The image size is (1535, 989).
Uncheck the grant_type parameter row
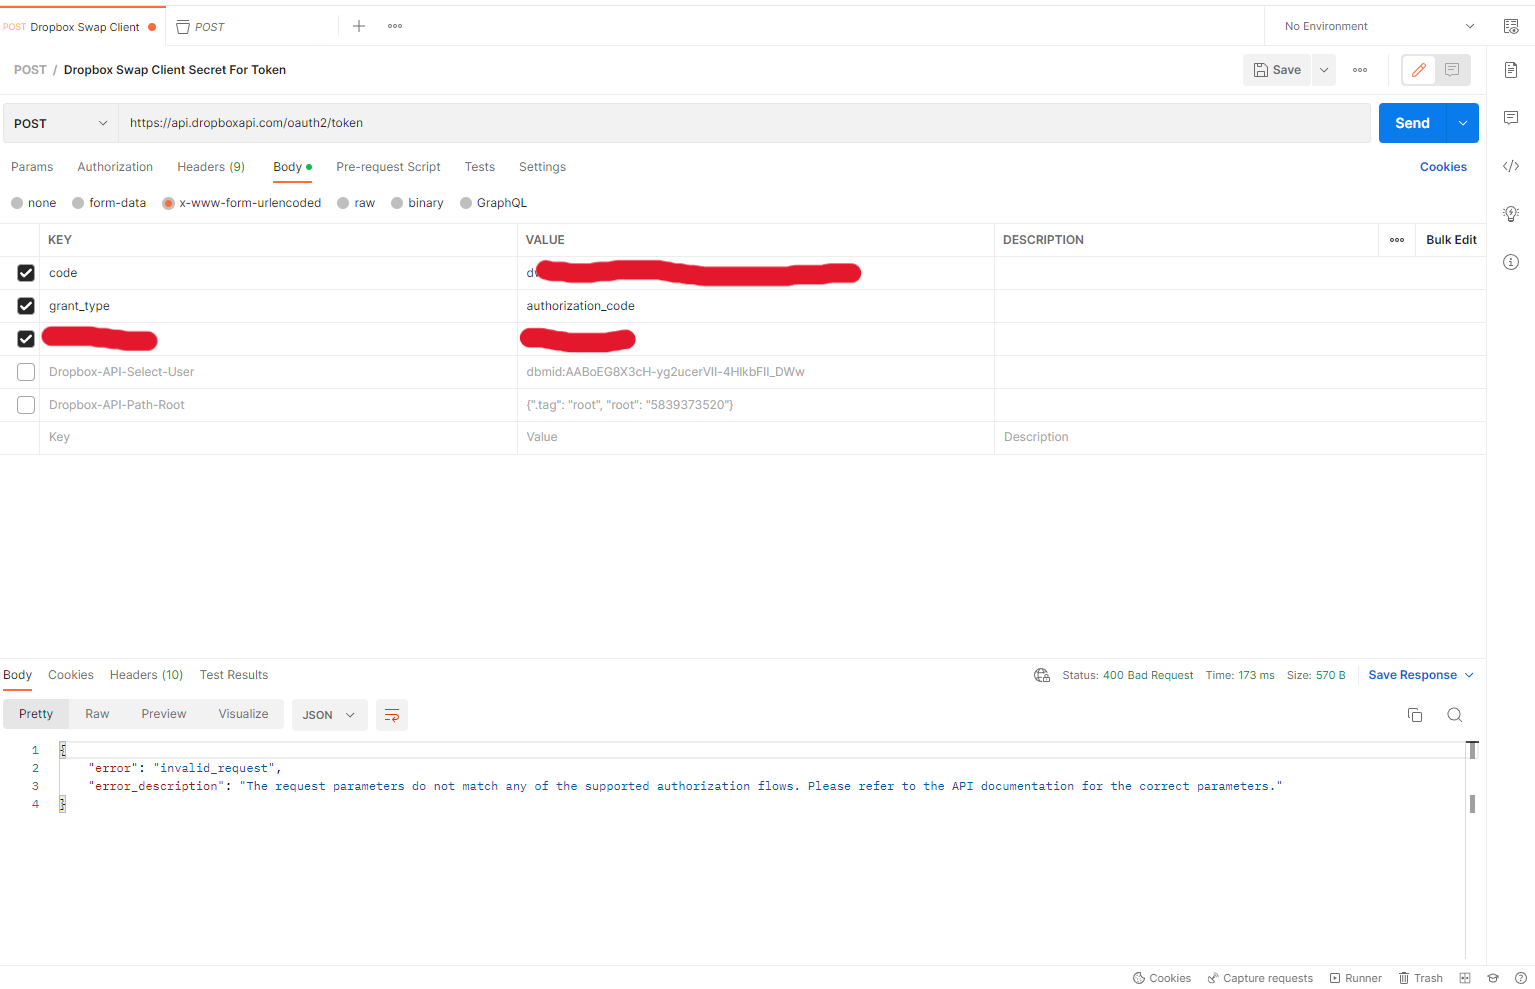click(26, 306)
